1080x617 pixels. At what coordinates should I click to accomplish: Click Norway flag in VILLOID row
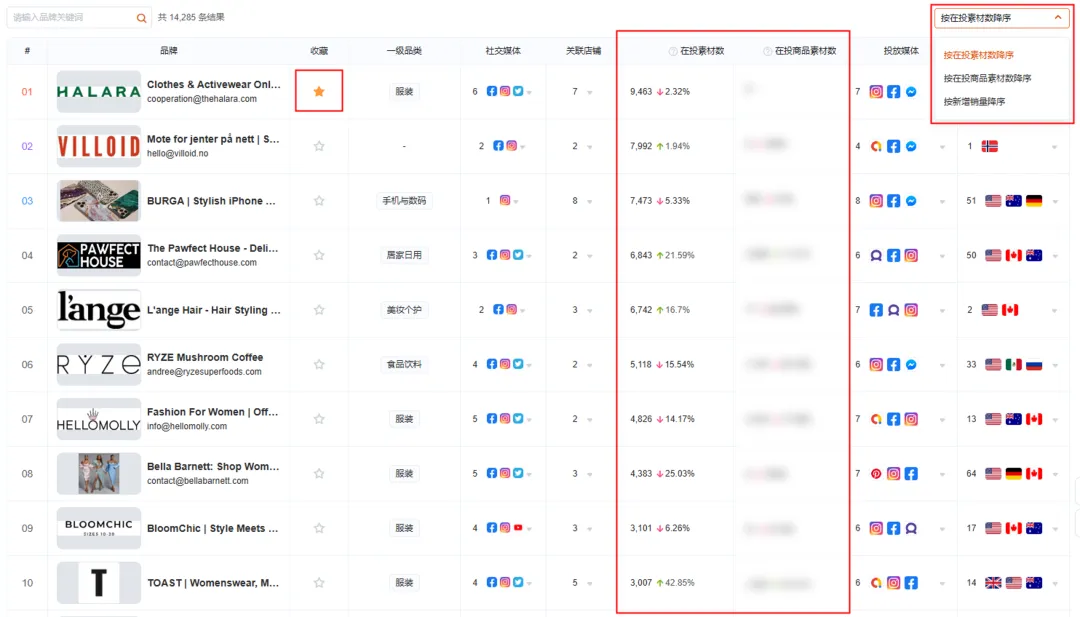pos(990,146)
